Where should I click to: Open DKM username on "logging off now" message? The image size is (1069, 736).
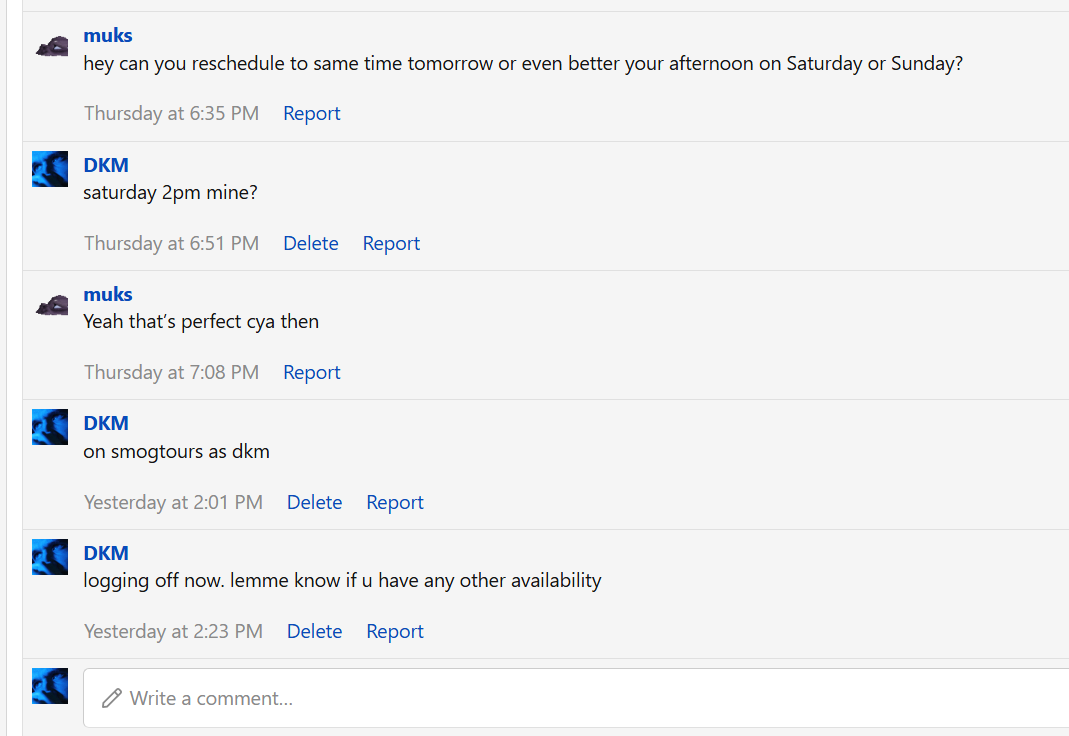click(x=106, y=553)
